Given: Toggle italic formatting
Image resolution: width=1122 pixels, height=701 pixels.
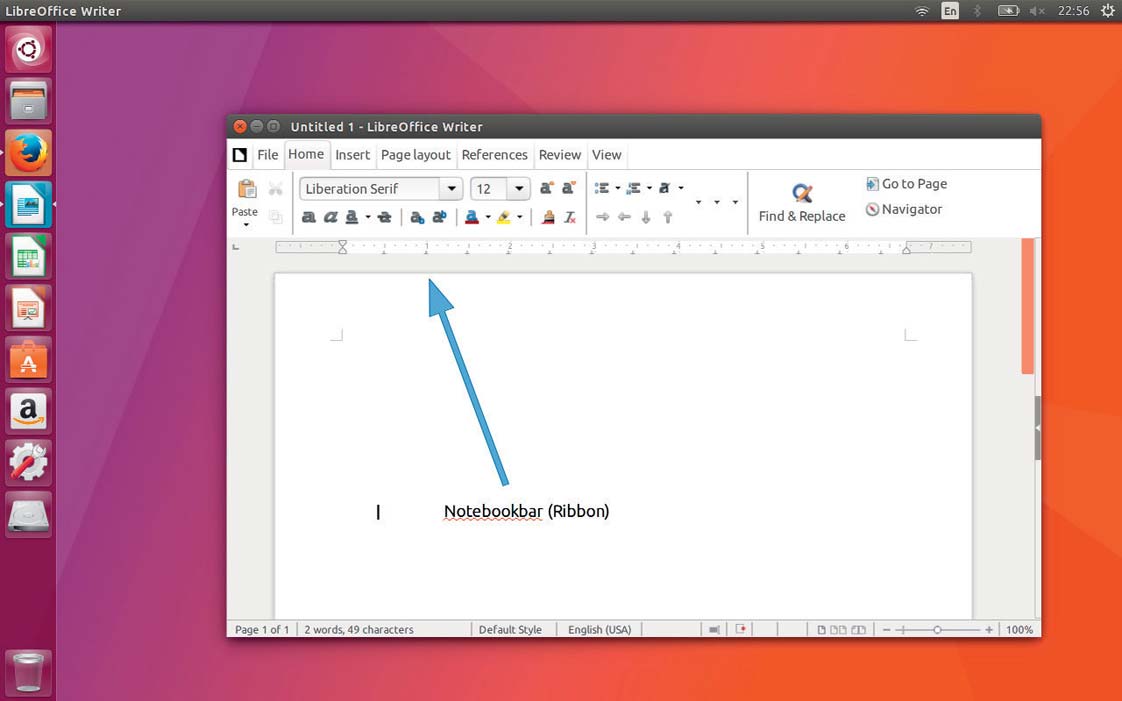Looking at the screenshot, I should pyautogui.click(x=330, y=217).
